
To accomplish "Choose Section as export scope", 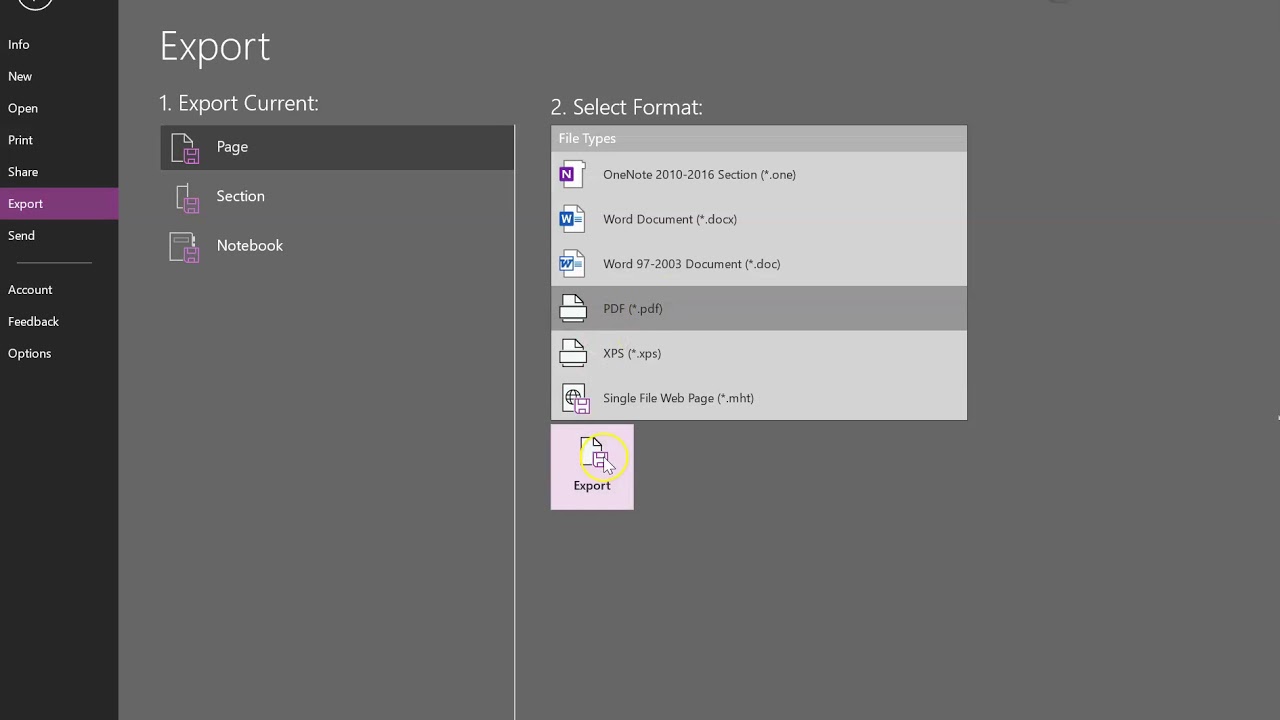I will 337,196.
